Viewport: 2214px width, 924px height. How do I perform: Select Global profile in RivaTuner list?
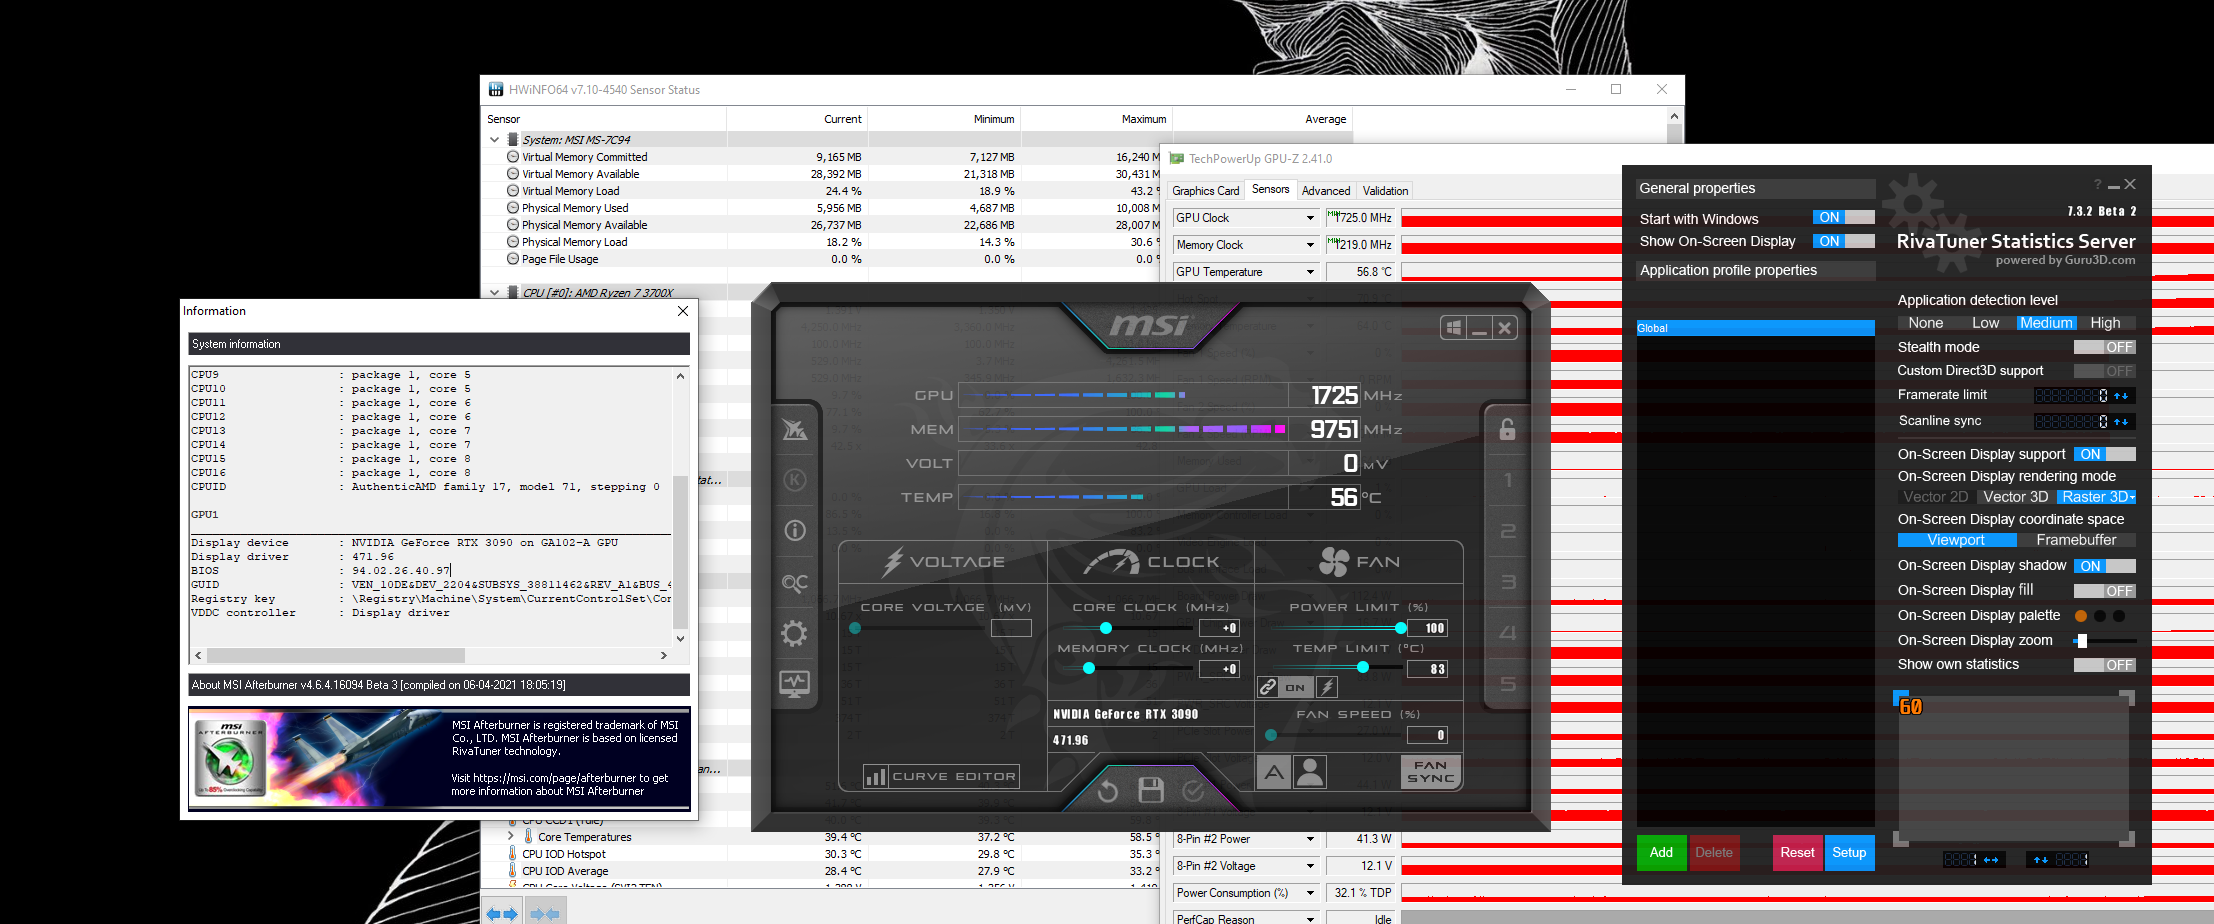pyautogui.click(x=1755, y=328)
